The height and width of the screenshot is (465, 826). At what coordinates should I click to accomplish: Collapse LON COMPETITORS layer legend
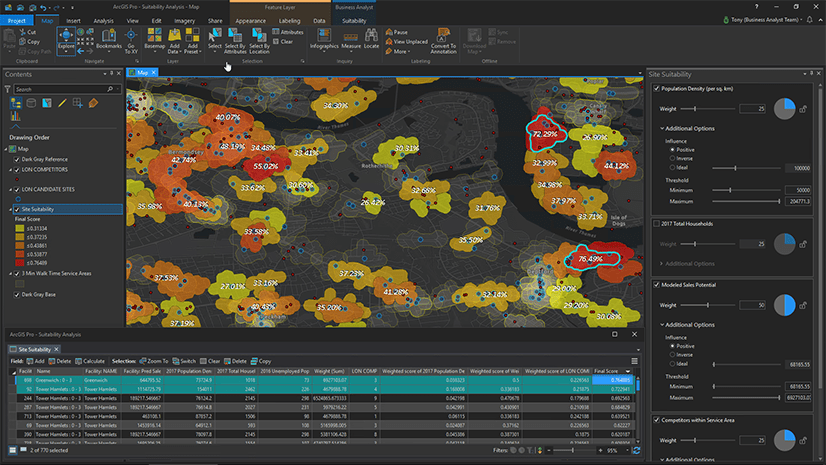click(10, 170)
